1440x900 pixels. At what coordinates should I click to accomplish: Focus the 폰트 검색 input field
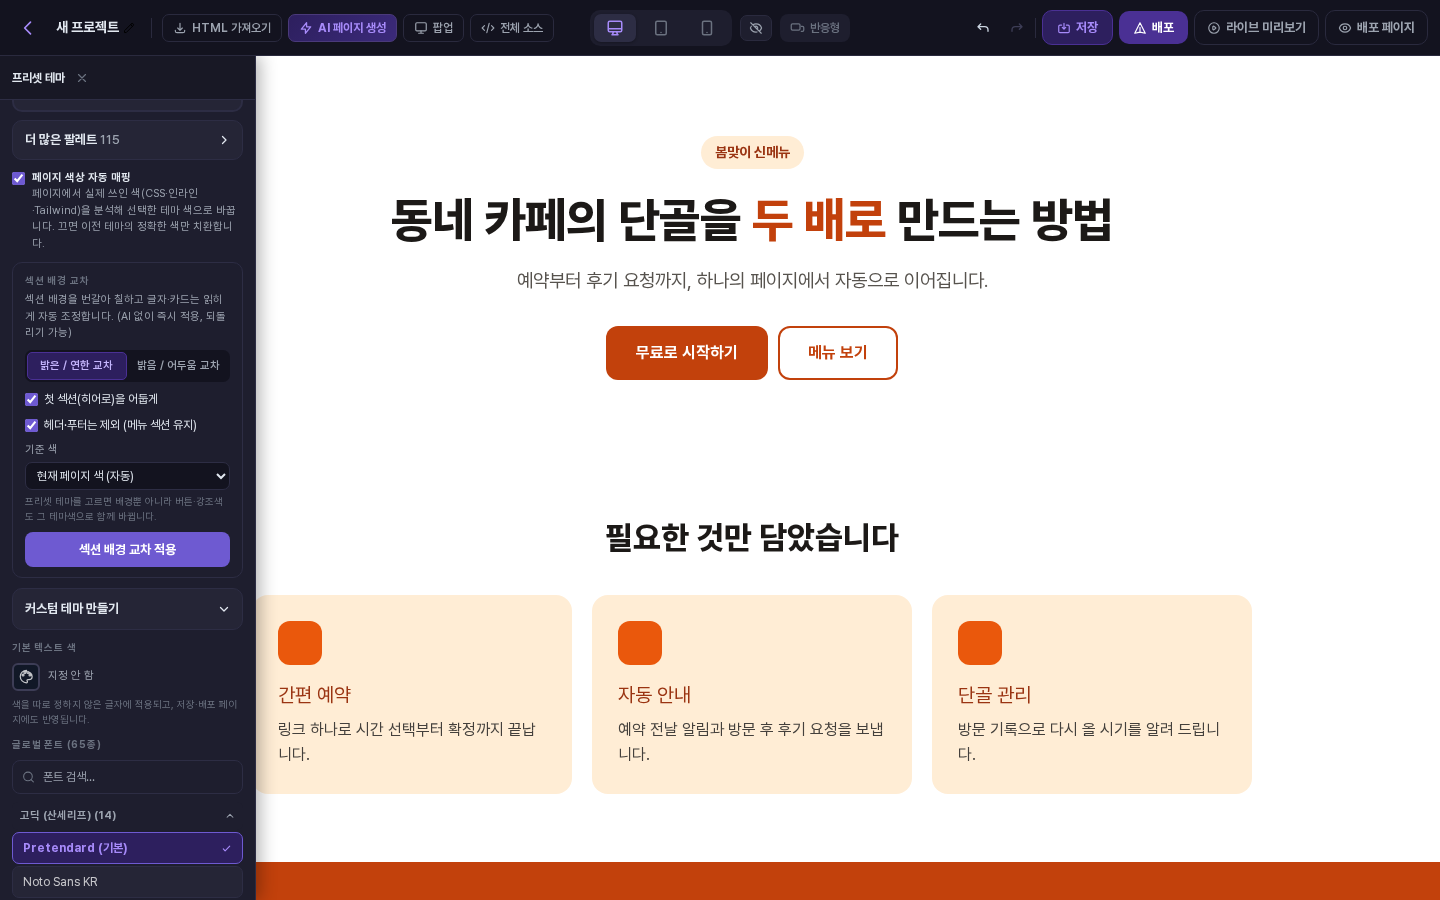127,777
